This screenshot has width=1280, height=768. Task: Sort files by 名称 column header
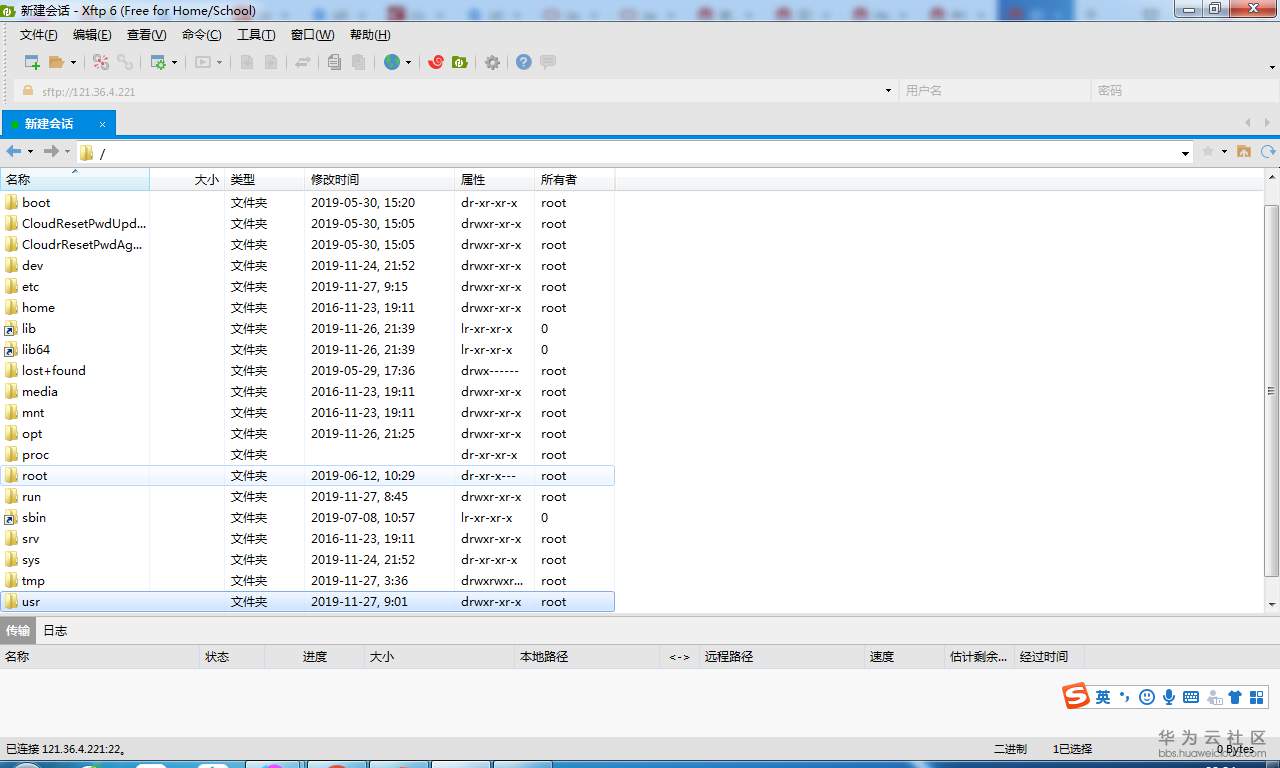tap(75, 180)
